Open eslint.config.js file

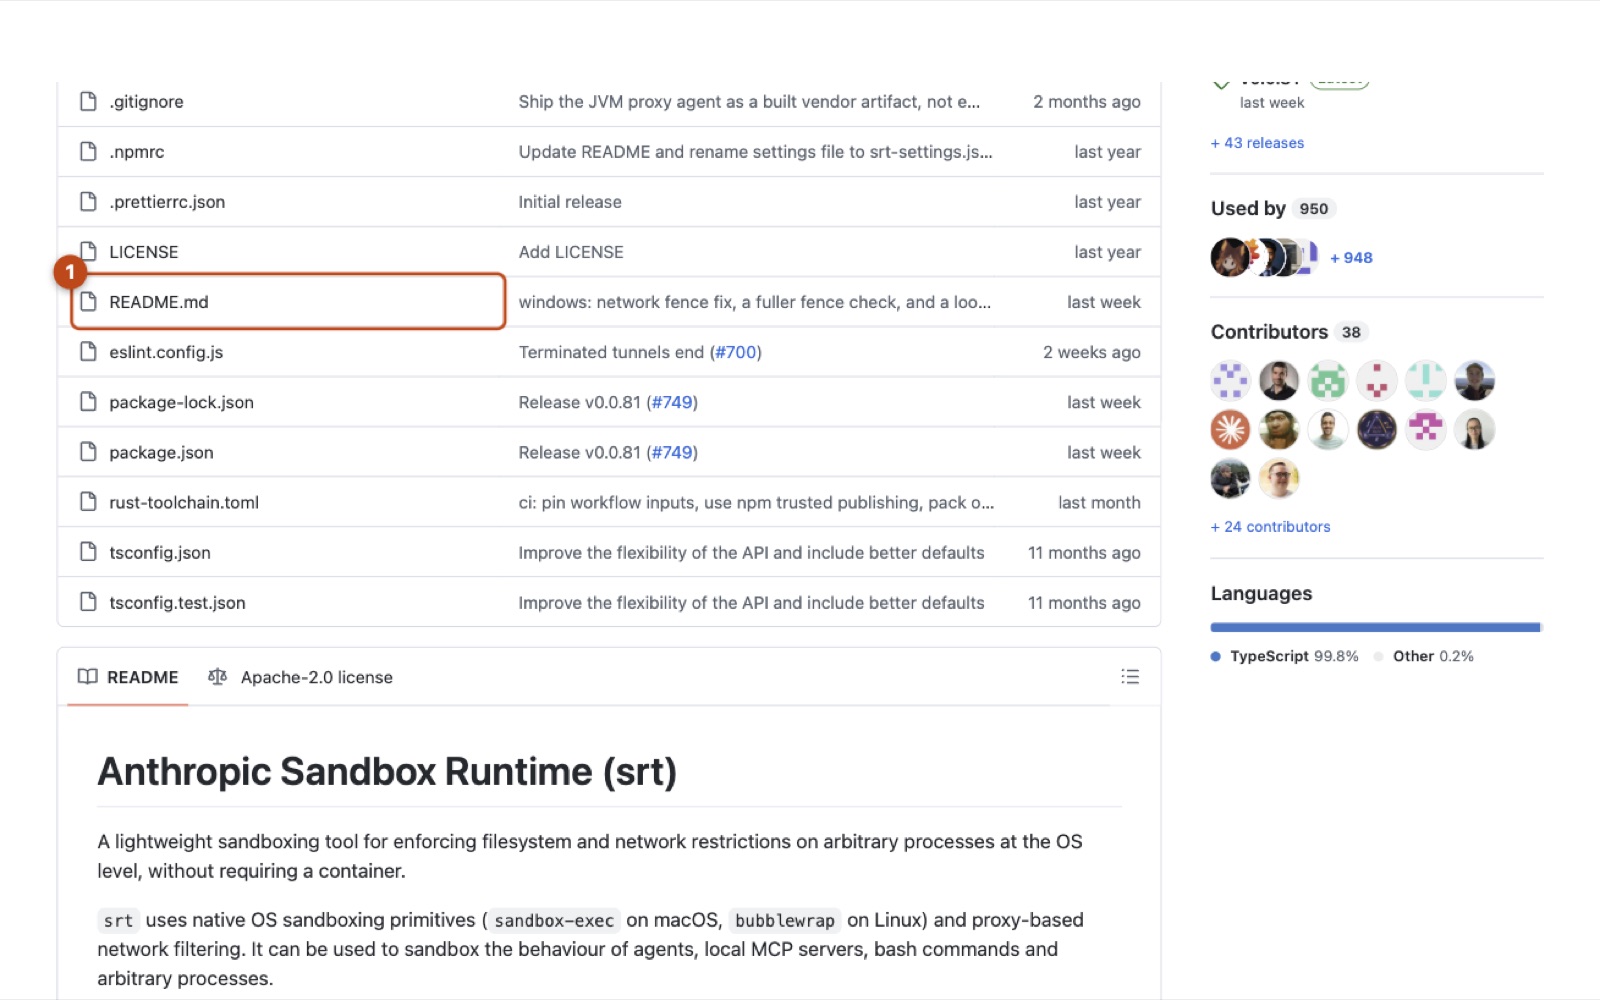tap(166, 352)
